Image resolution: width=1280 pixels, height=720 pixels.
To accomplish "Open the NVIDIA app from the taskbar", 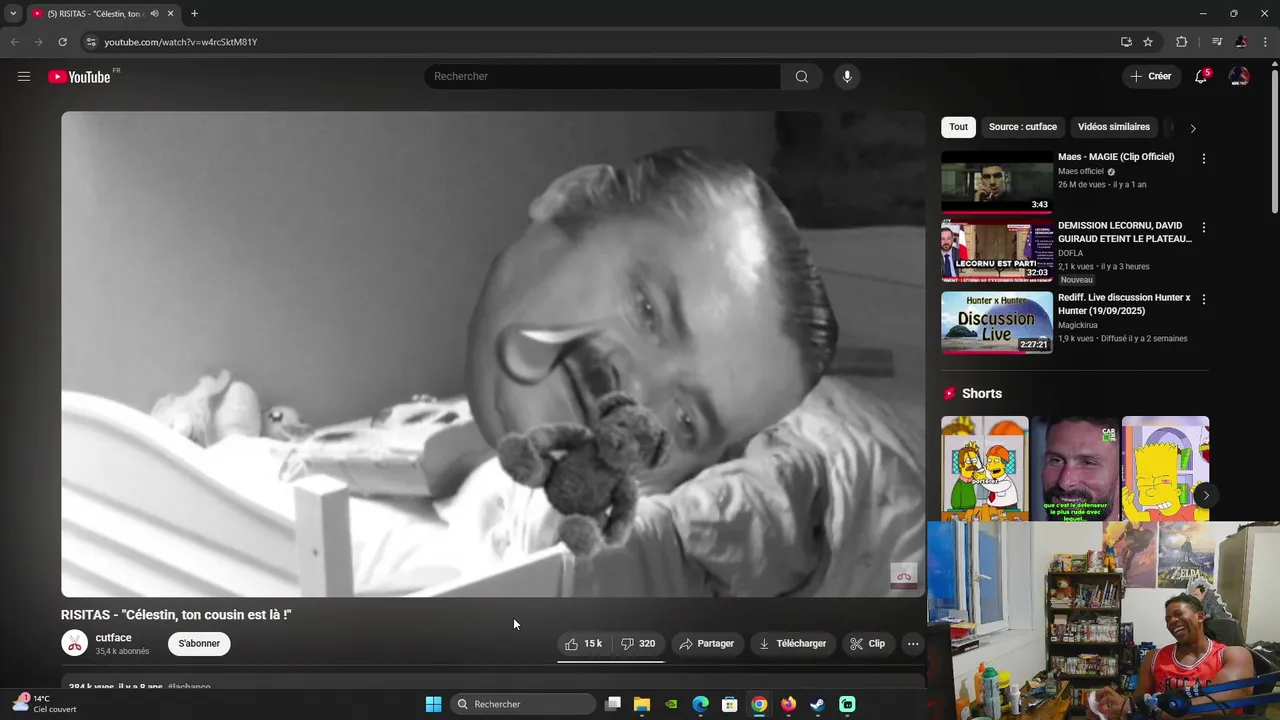I will pyautogui.click(x=671, y=704).
